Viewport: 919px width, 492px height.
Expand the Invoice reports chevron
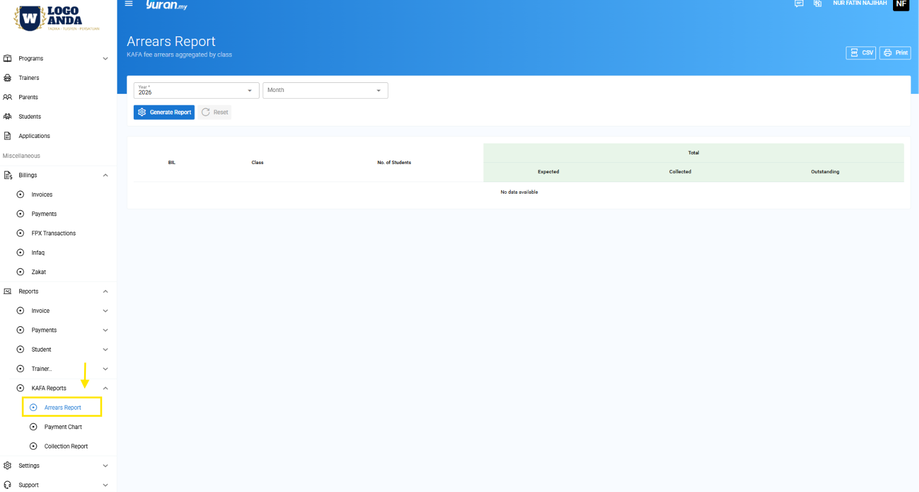click(105, 311)
